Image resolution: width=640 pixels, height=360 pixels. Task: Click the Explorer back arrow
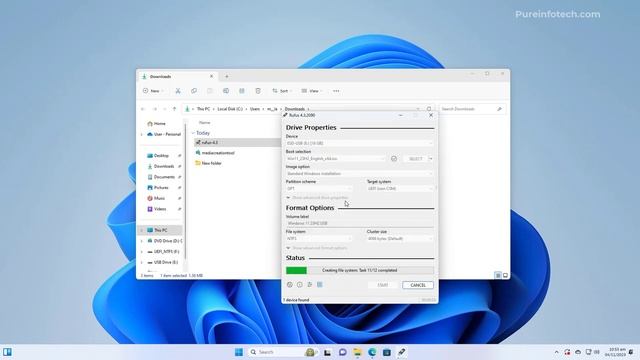pos(143,109)
